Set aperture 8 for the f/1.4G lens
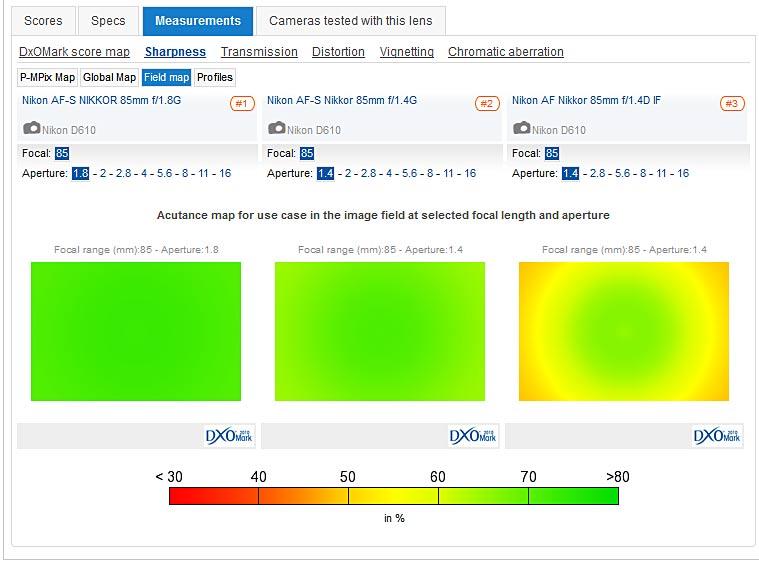 click(430, 173)
